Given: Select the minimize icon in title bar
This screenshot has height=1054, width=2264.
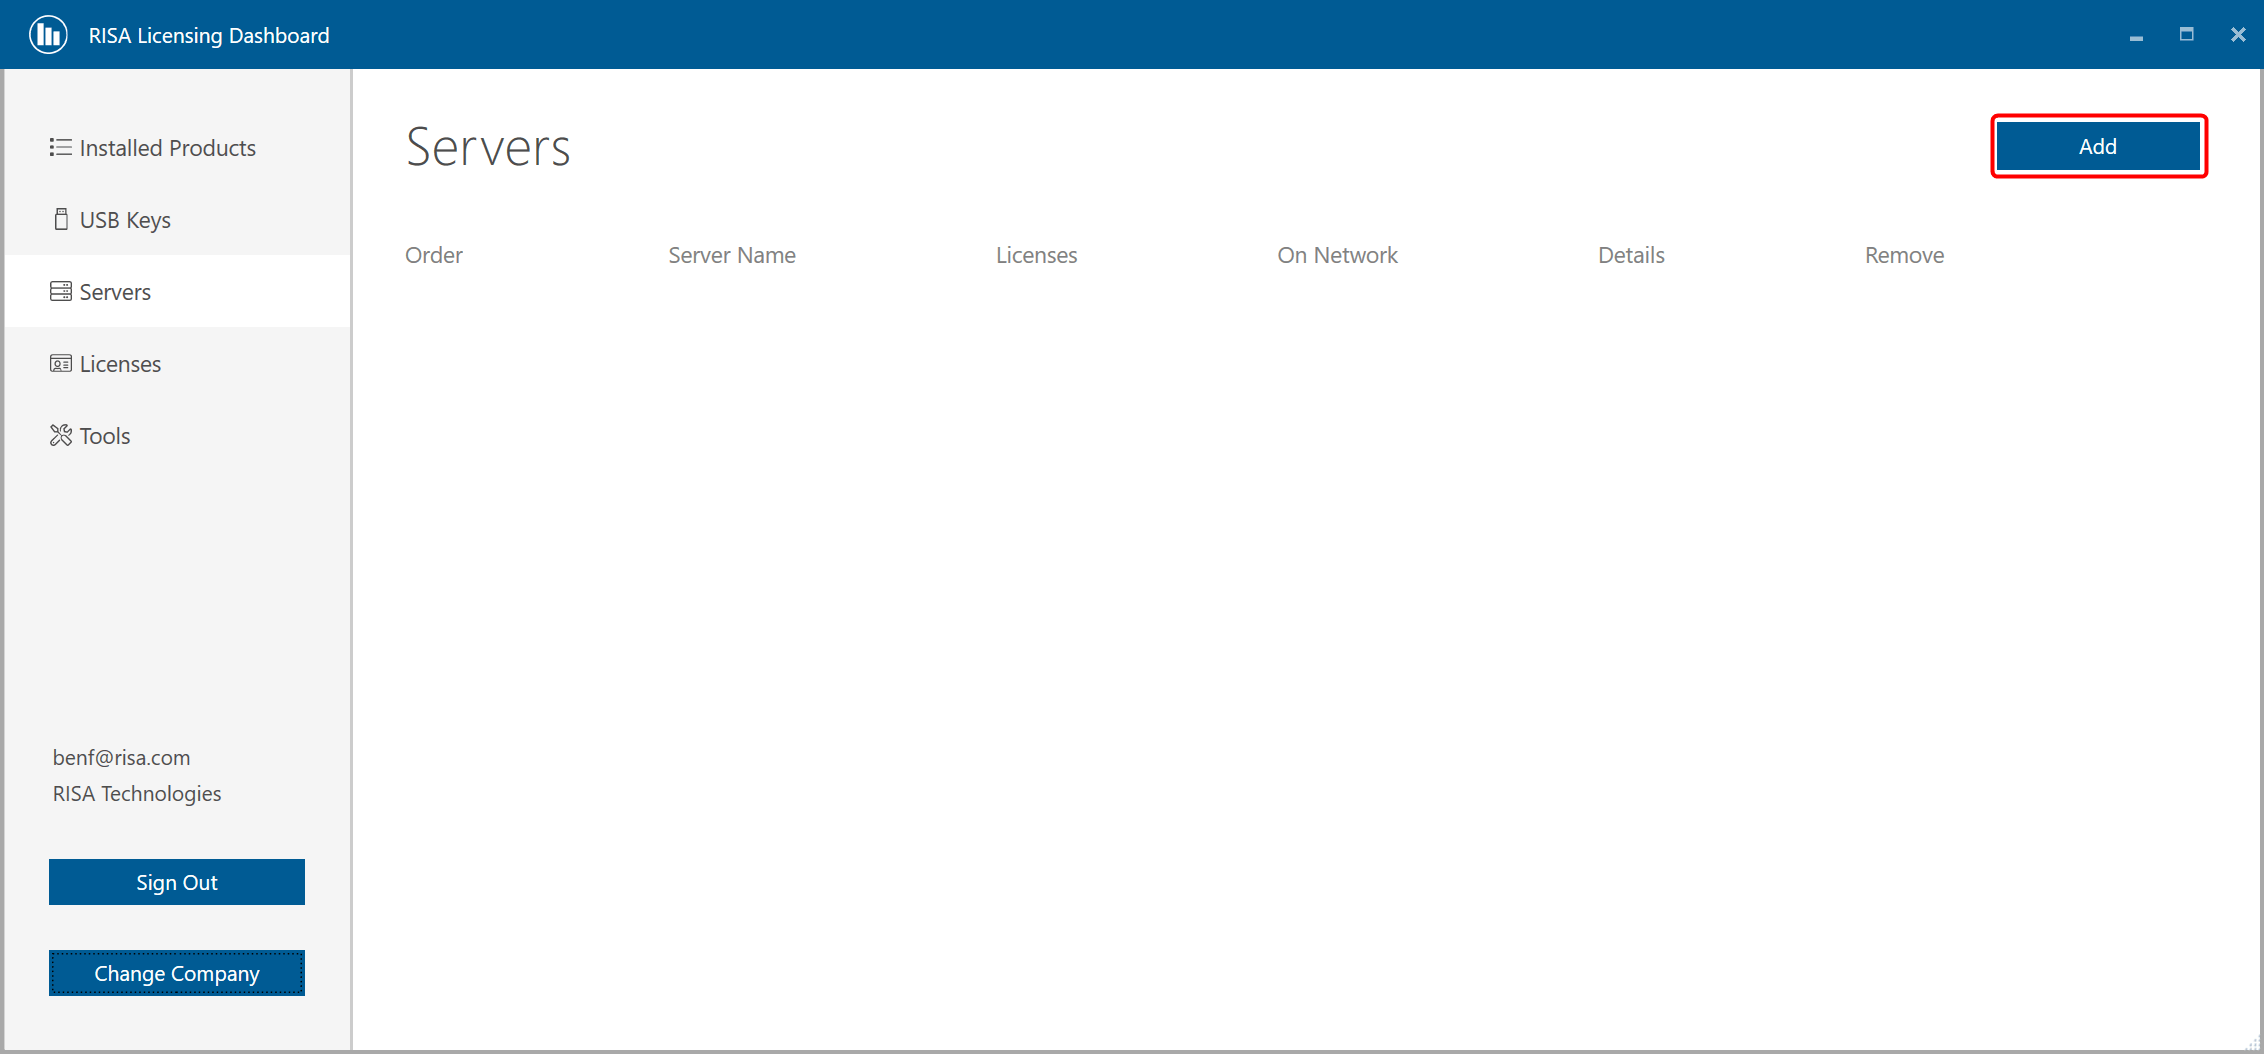Looking at the screenshot, I should [2137, 37].
